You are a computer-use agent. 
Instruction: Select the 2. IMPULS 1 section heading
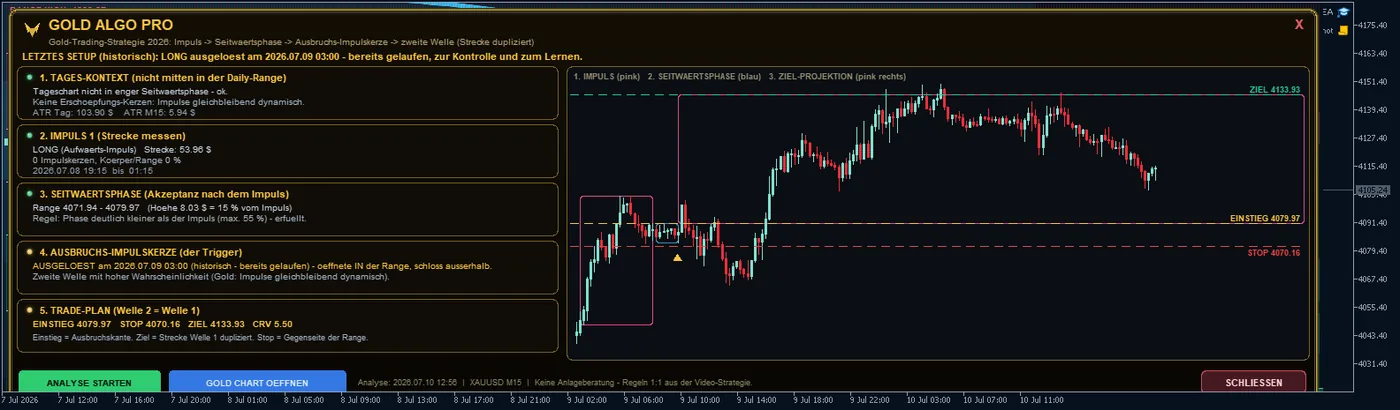click(x=111, y=134)
